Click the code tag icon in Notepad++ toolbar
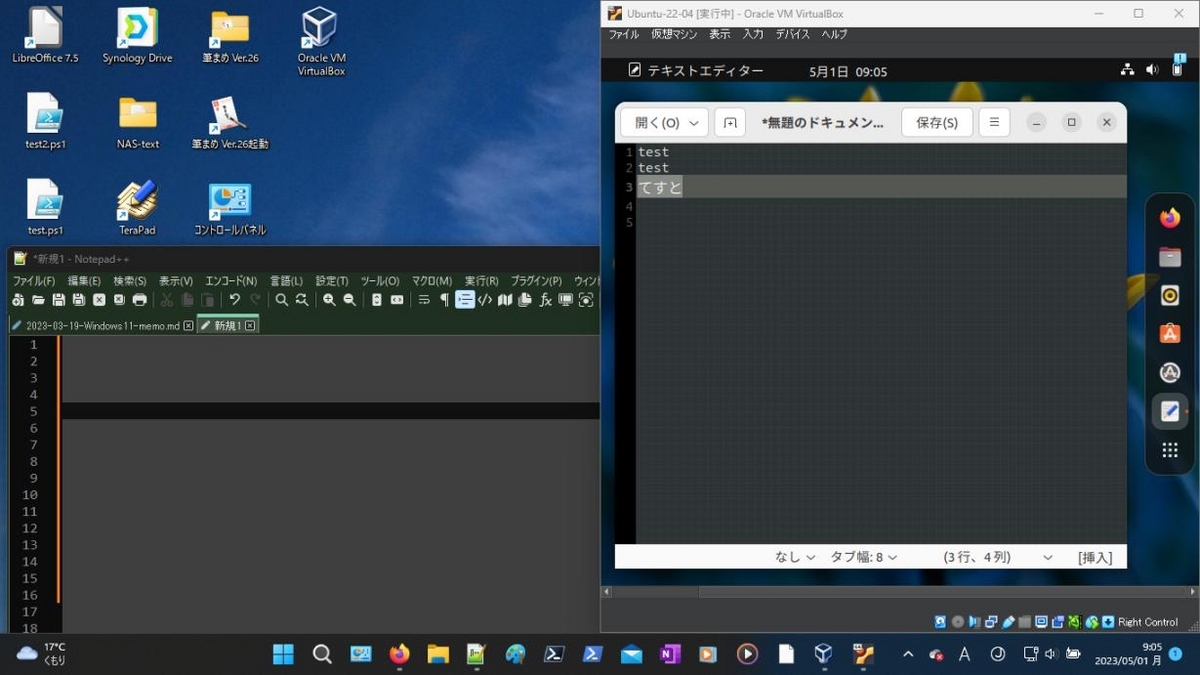 [485, 300]
